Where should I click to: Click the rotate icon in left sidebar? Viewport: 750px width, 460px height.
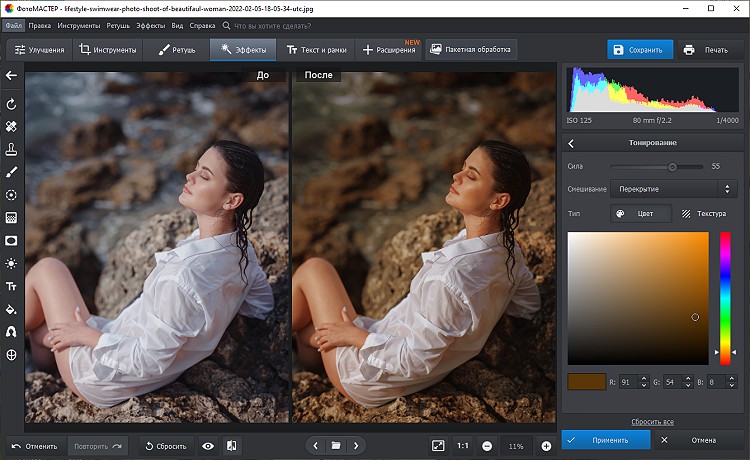coord(11,104)
